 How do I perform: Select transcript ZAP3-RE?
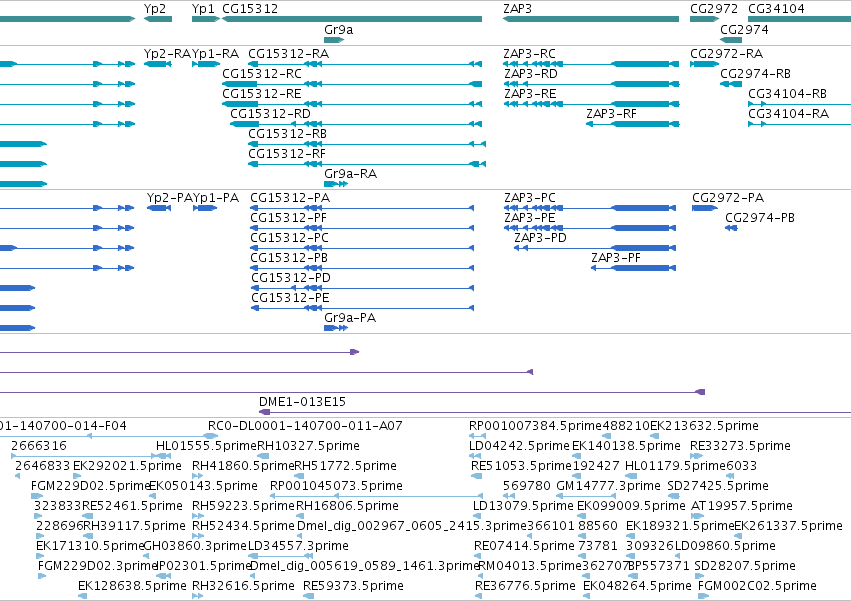(x=530, y=94)
